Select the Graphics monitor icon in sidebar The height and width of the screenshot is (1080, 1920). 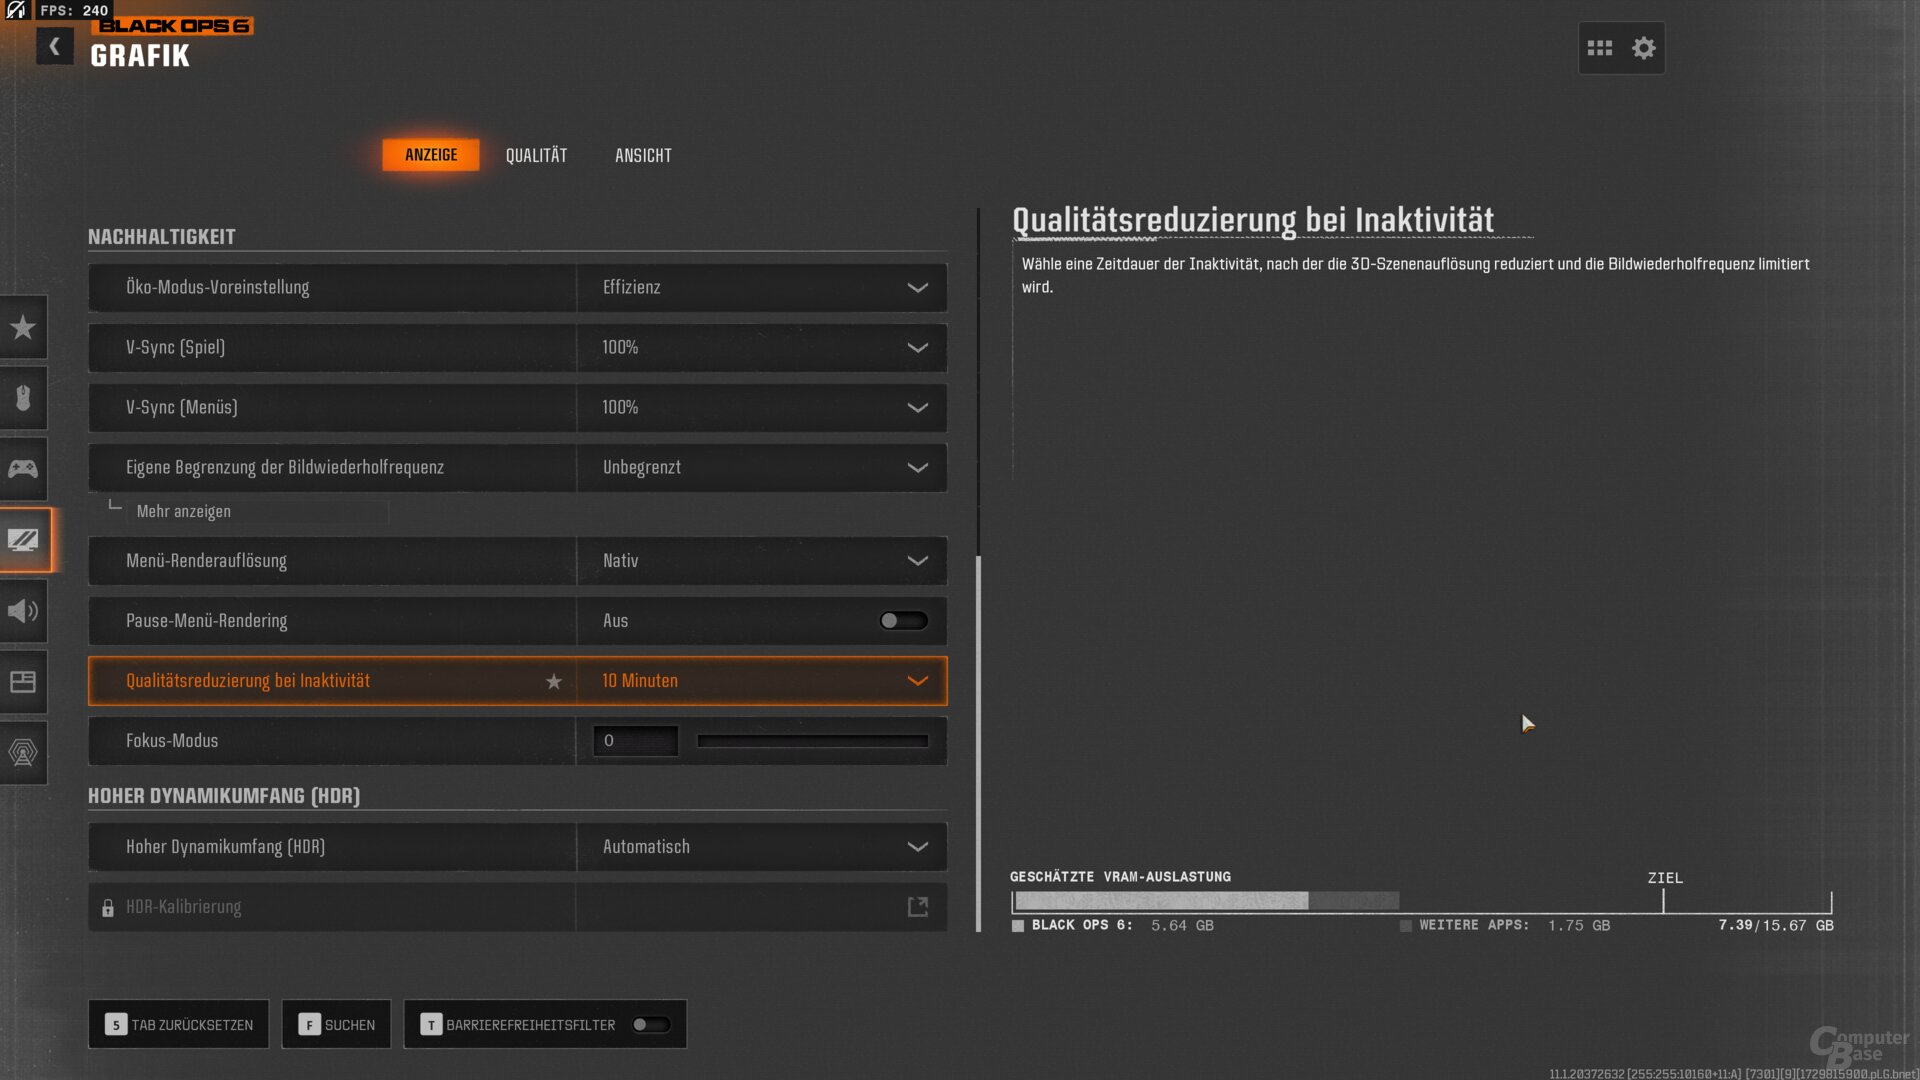pyautogui.click(x=23, y=540)
